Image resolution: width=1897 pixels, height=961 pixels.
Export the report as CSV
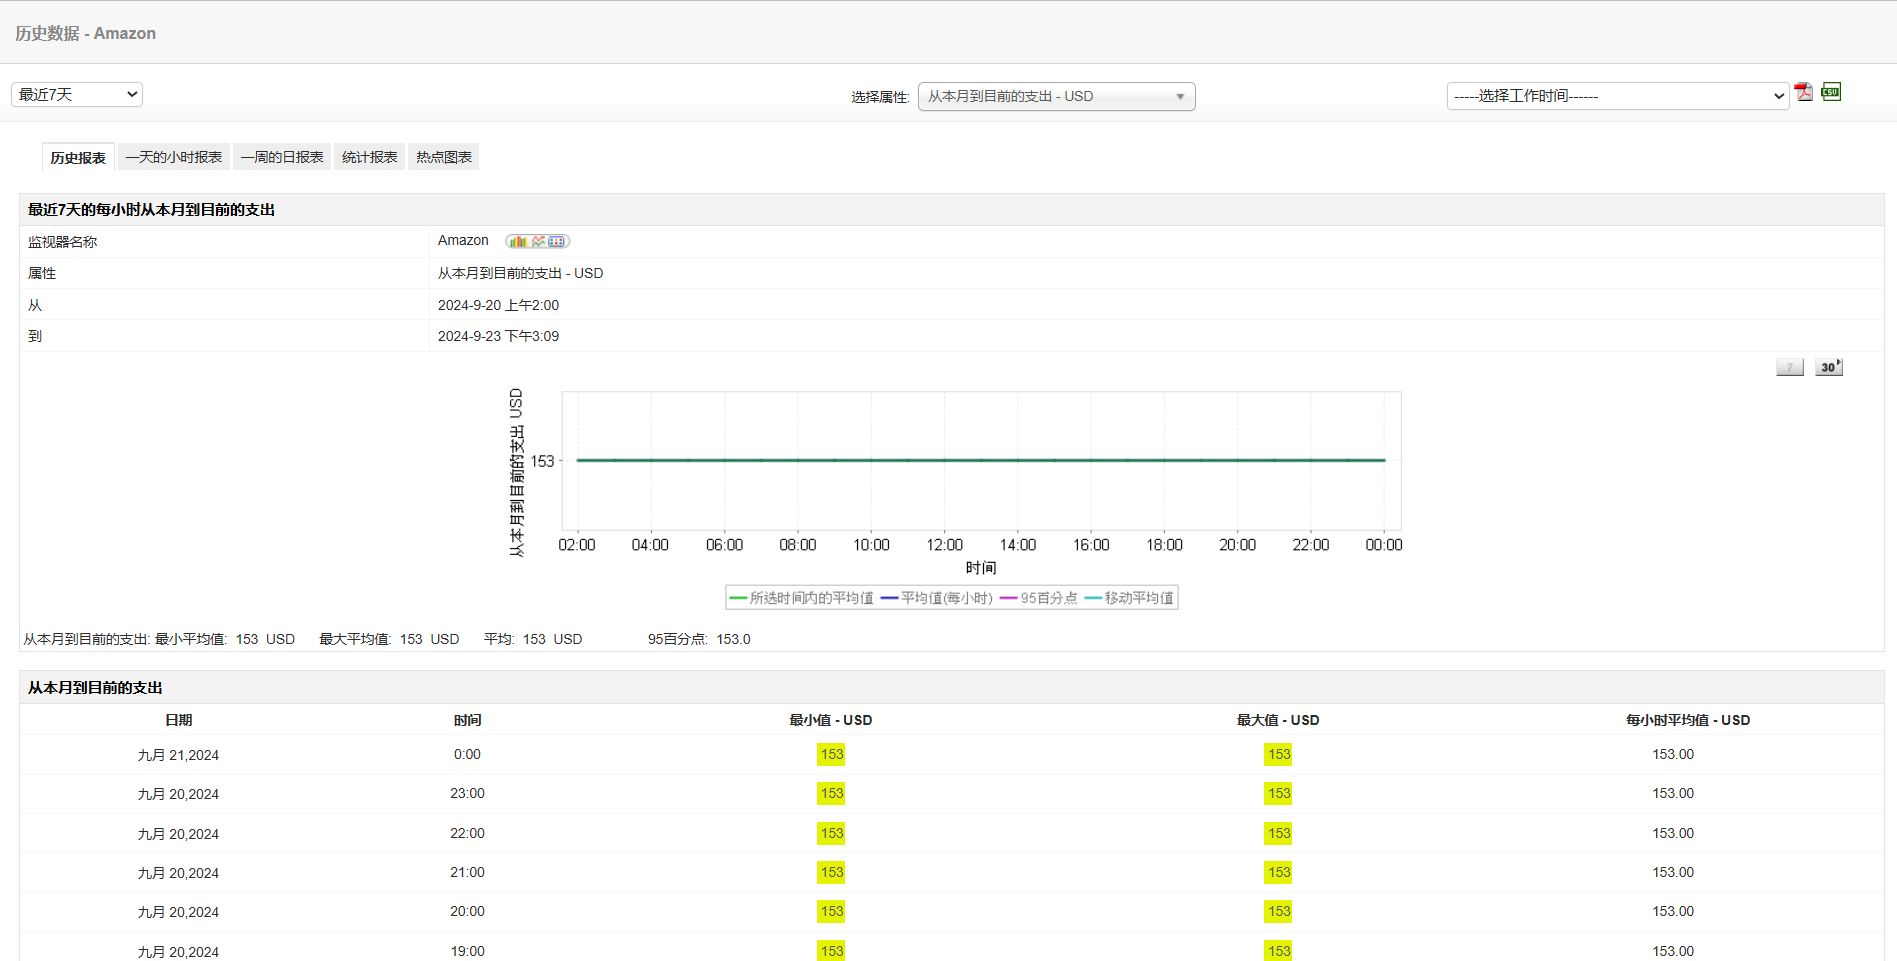pos(1831,92)
